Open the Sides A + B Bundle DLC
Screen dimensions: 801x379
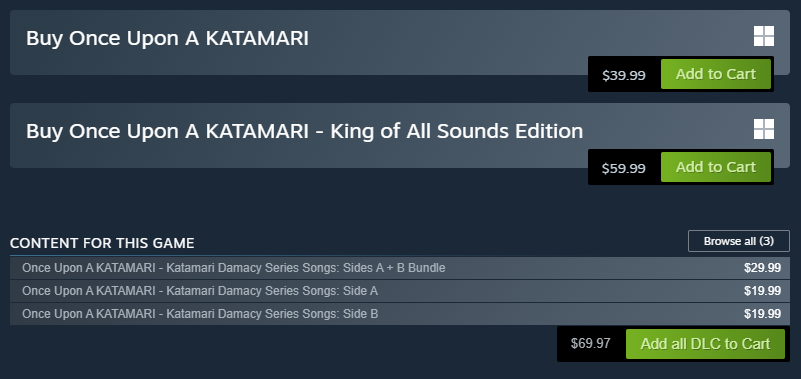click(x=395, y=268)
